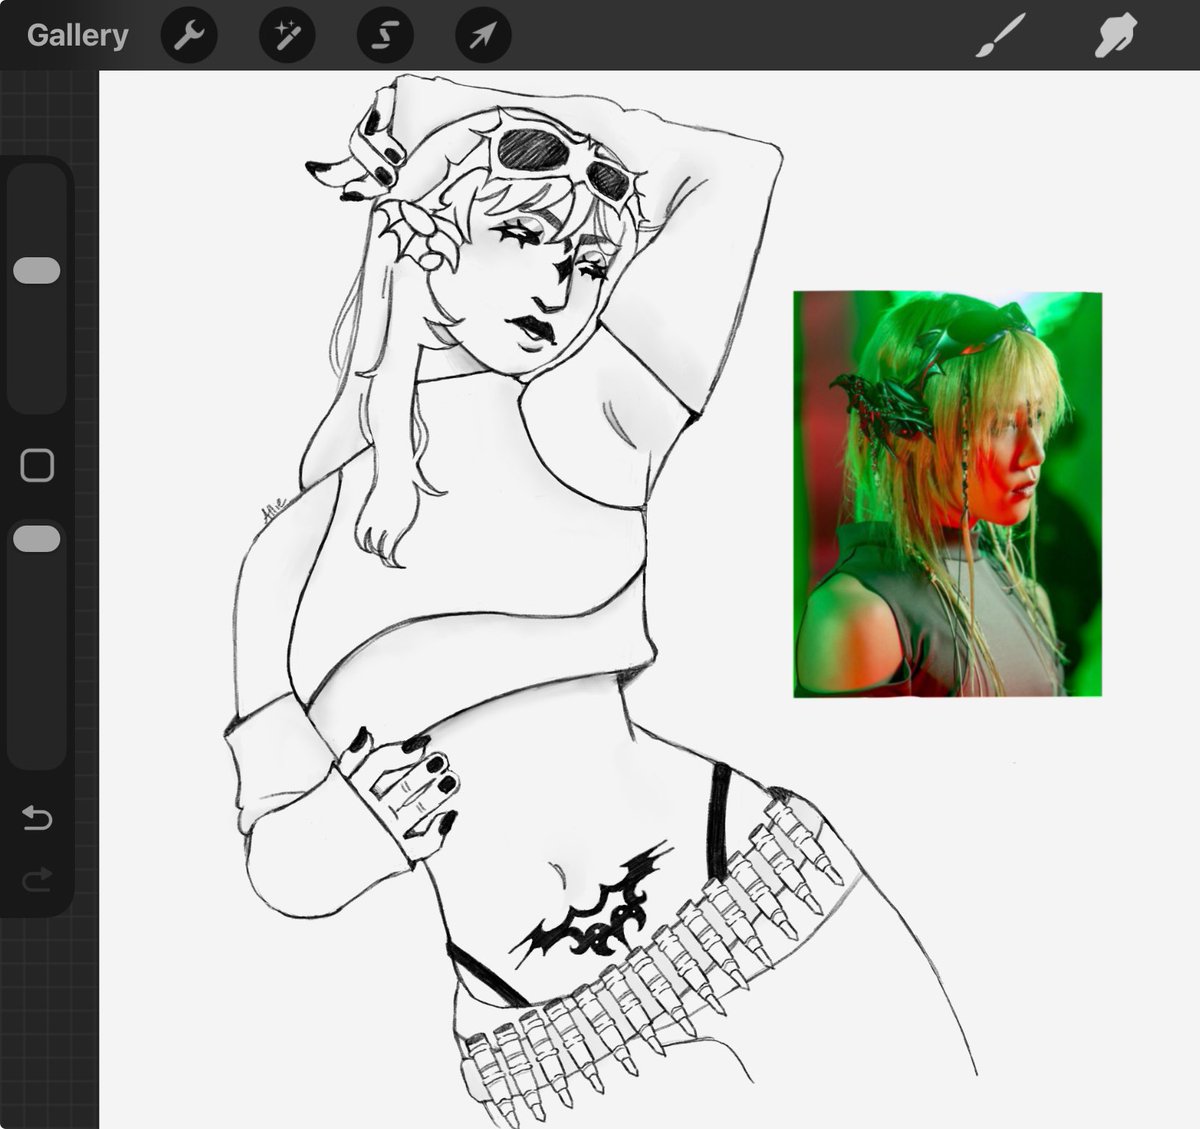Open the Gallery view
The height and width of the screenshot is (1129, 1200).
coord(77,36)
